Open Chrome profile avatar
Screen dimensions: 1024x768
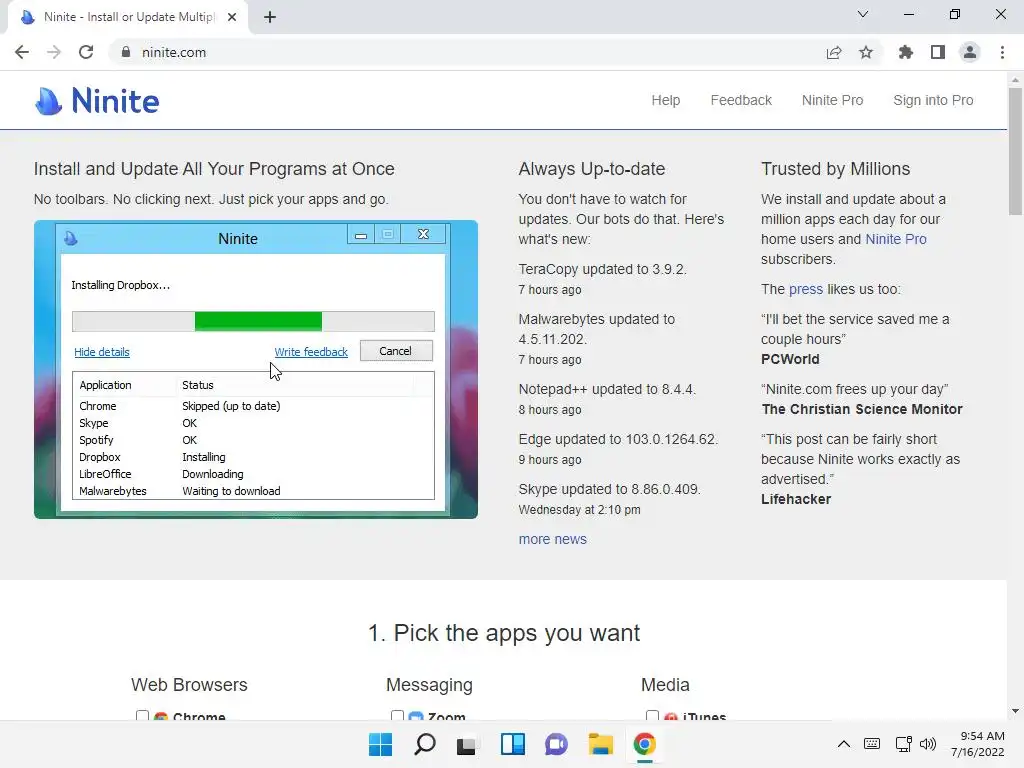click(x=970, y=52)
